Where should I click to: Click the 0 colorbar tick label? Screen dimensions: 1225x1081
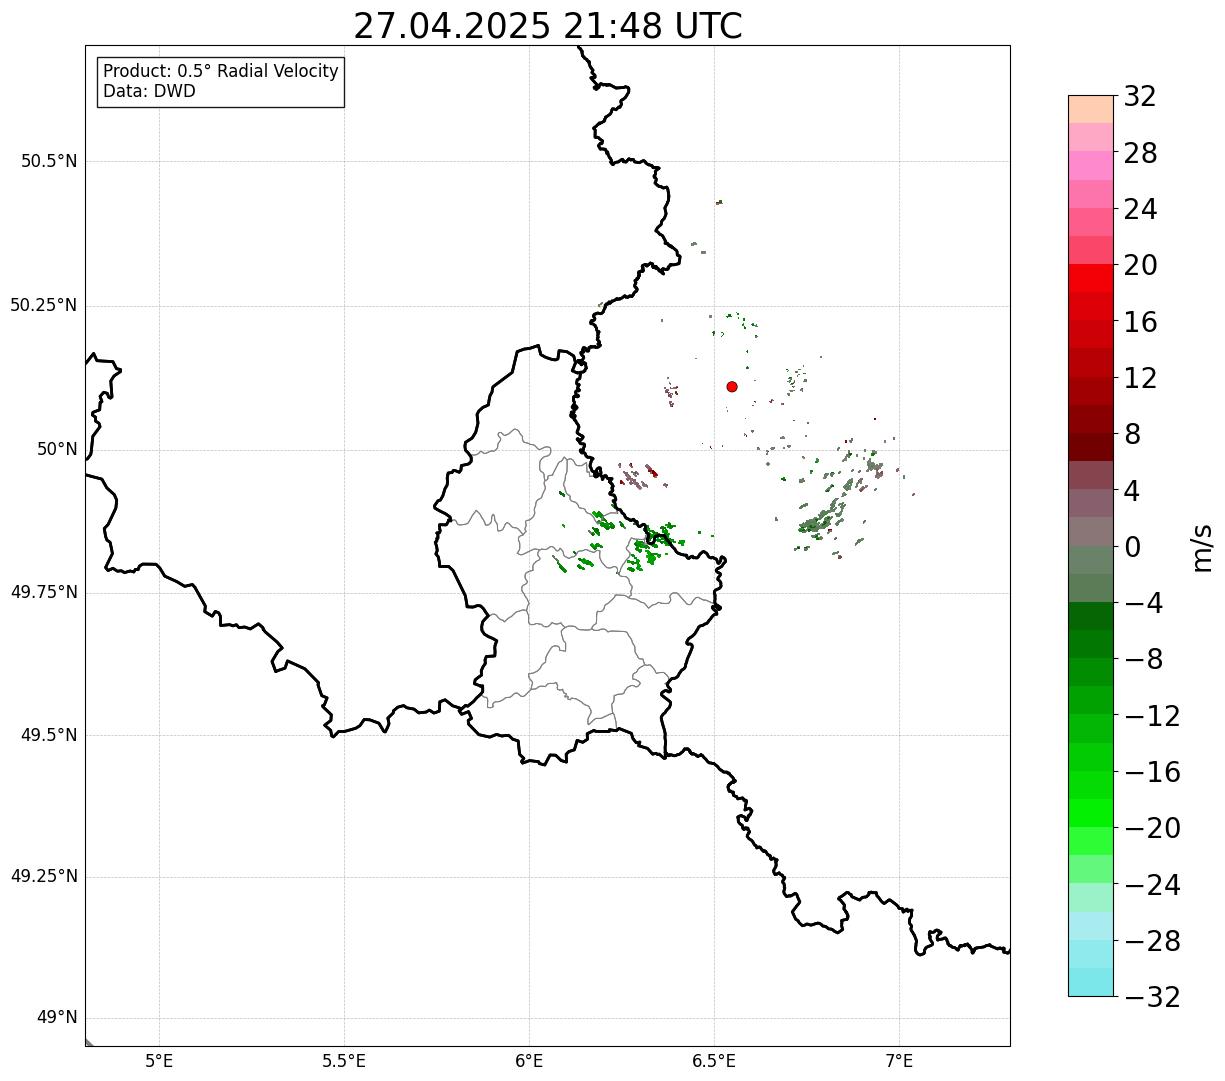pyautogui.click(x=1132, y=547)
